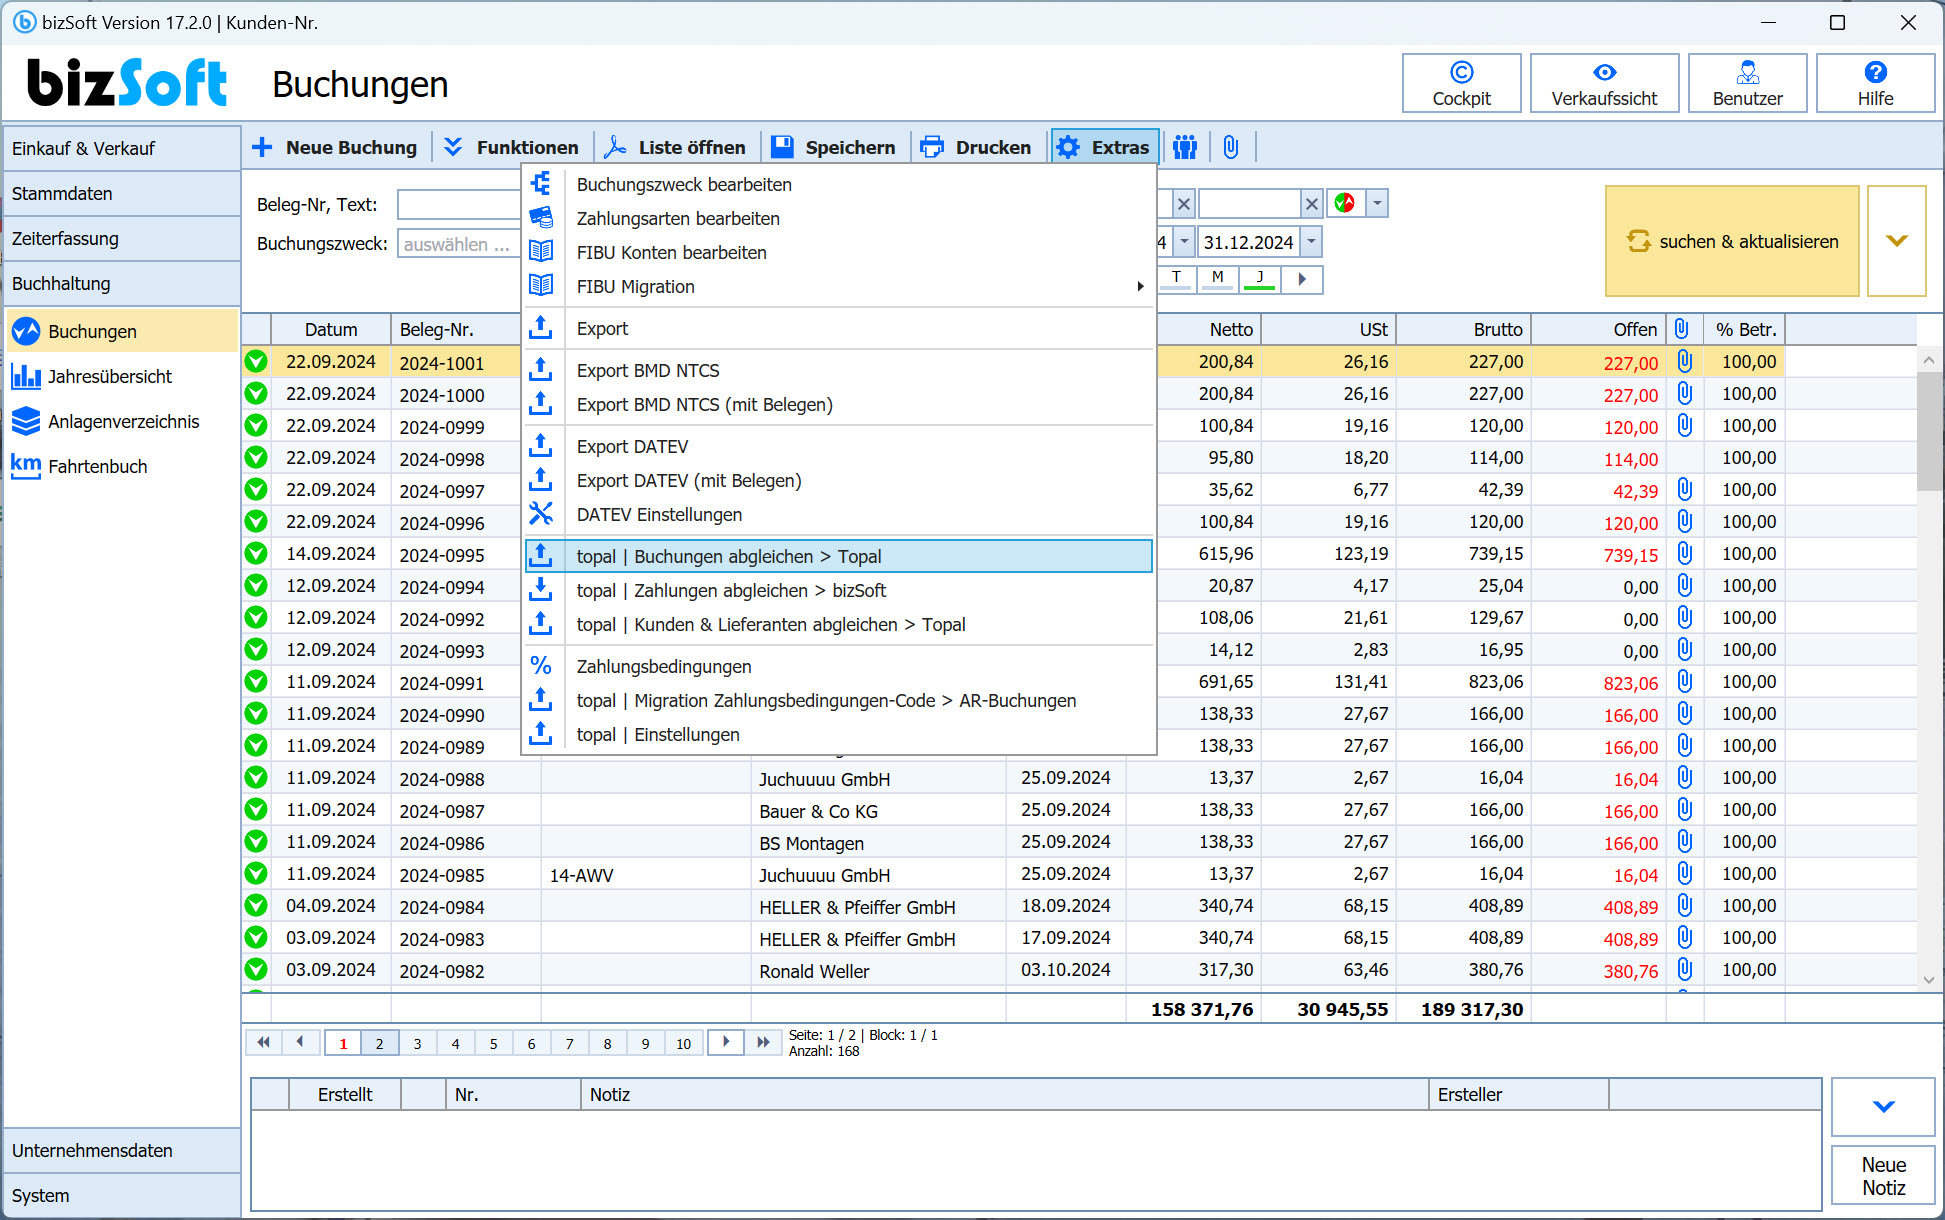Collapse the notes panel chevron
The image size is (1945, 1220).
1883,1106
